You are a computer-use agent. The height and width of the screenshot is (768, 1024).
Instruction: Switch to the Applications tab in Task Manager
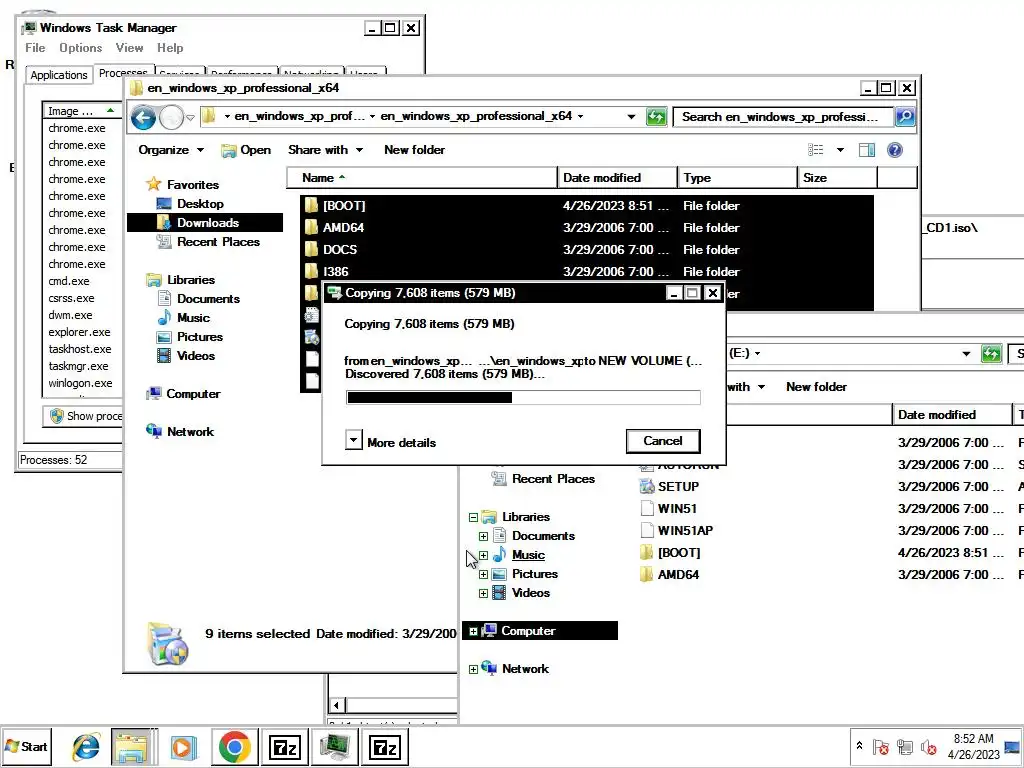click(x=59, y=75)
